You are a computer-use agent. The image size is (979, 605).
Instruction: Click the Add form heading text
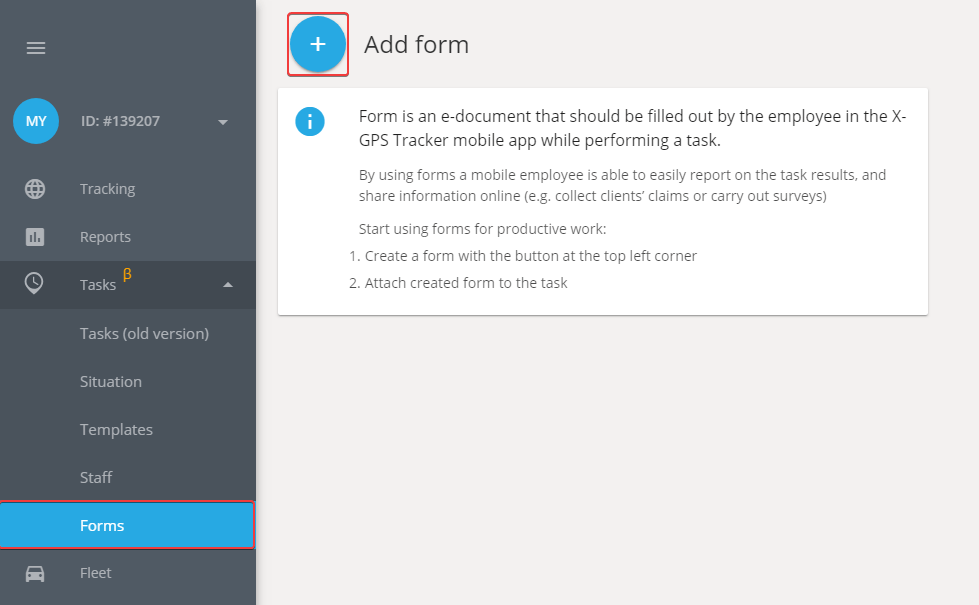point(416,44)
